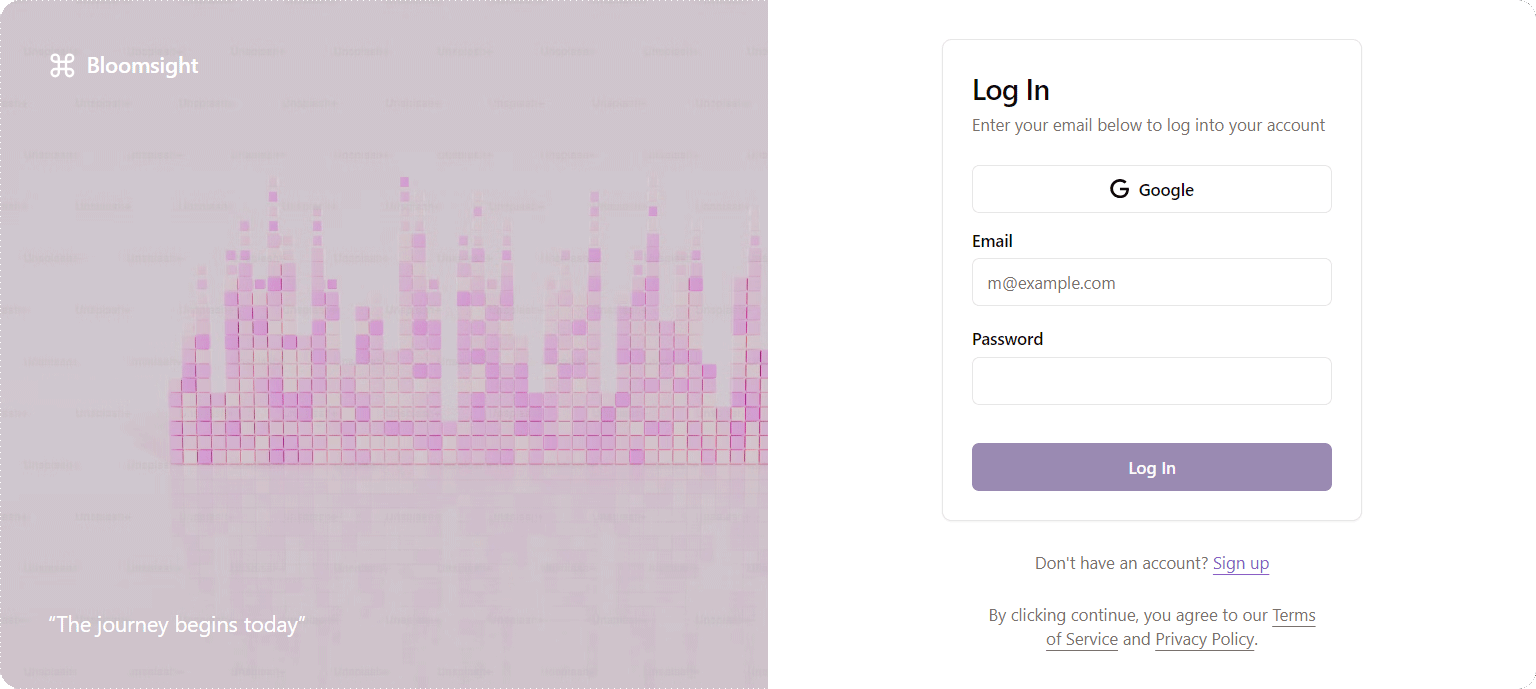
Task: Focus the Email input field
Action: [1152, 282]
